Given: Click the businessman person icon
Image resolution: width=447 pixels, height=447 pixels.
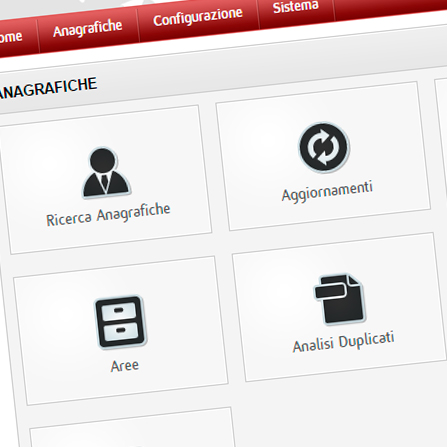Looking at the screenshot, I should pos(106,172).
